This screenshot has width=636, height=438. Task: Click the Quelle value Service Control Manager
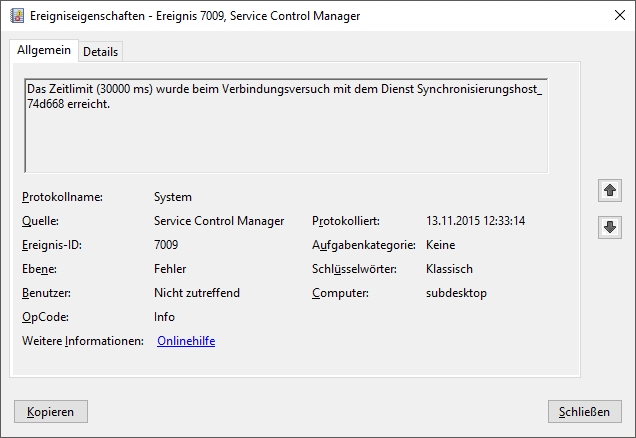(219, 221)
